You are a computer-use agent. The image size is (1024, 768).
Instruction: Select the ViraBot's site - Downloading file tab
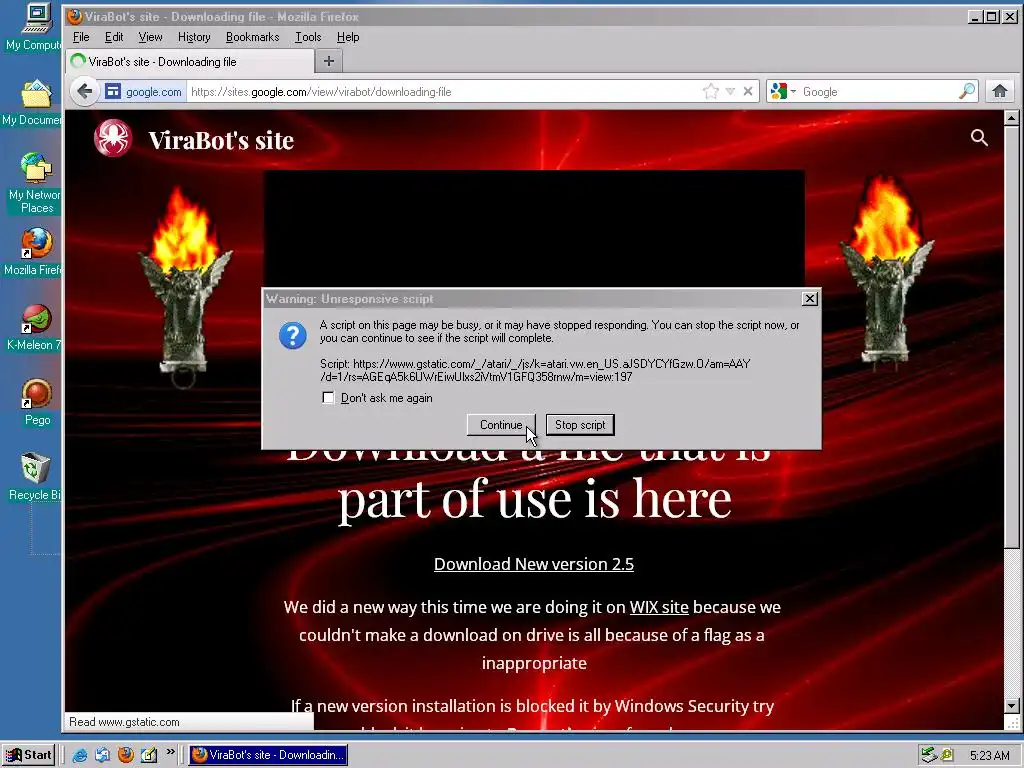click(190, 62)
